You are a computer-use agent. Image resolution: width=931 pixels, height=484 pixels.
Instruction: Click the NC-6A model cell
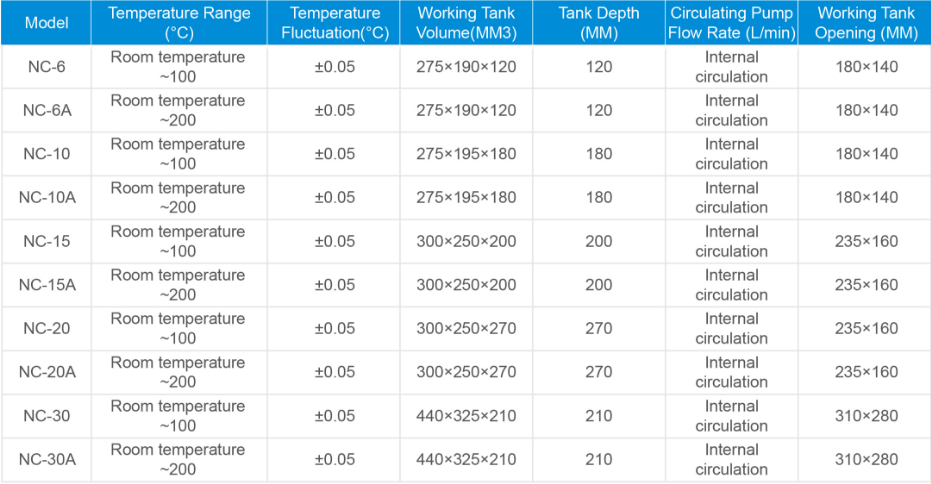click(46, 111)
